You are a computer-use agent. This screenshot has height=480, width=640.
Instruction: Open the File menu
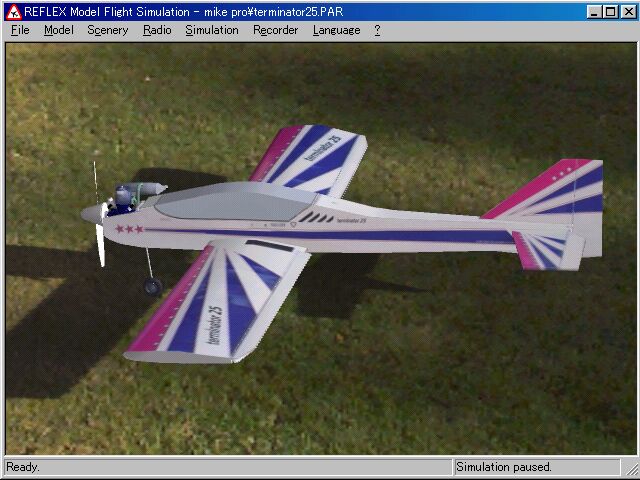pyautogui.click(x=20, y=30)
